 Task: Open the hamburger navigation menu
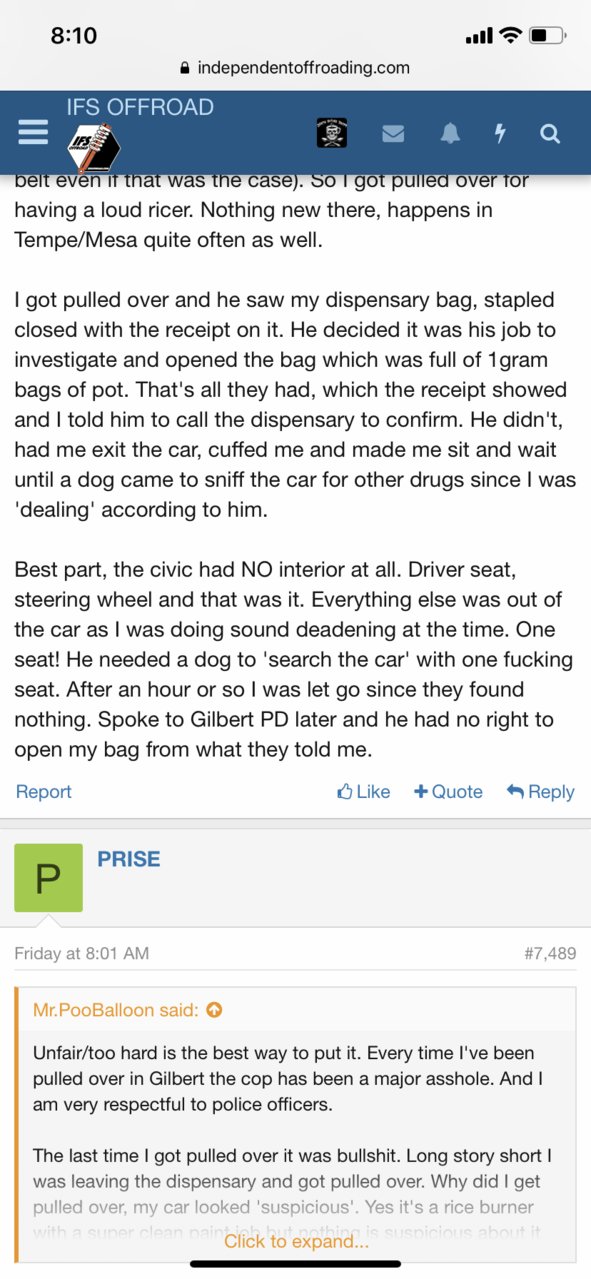33,133
